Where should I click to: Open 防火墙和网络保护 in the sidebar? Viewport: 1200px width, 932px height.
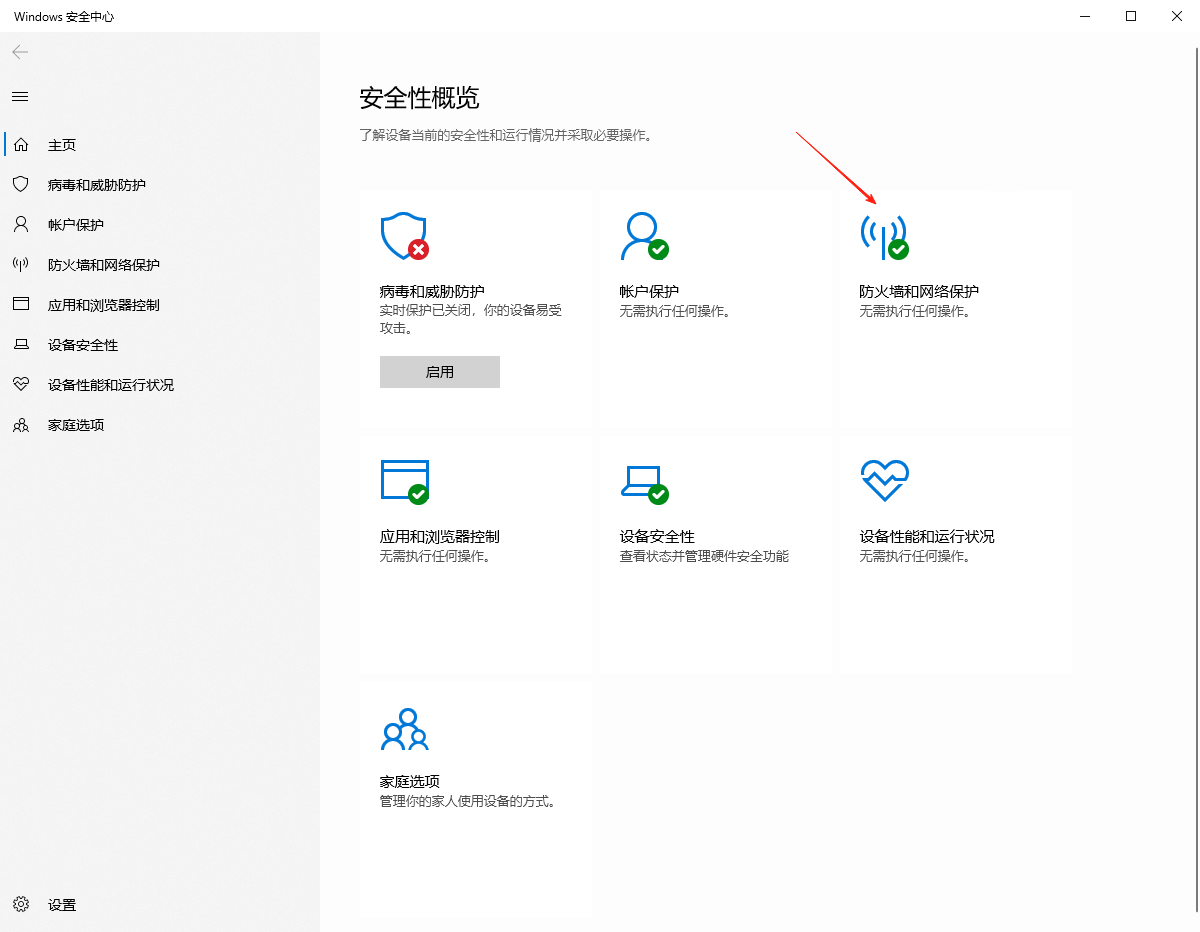pos(103,265)
